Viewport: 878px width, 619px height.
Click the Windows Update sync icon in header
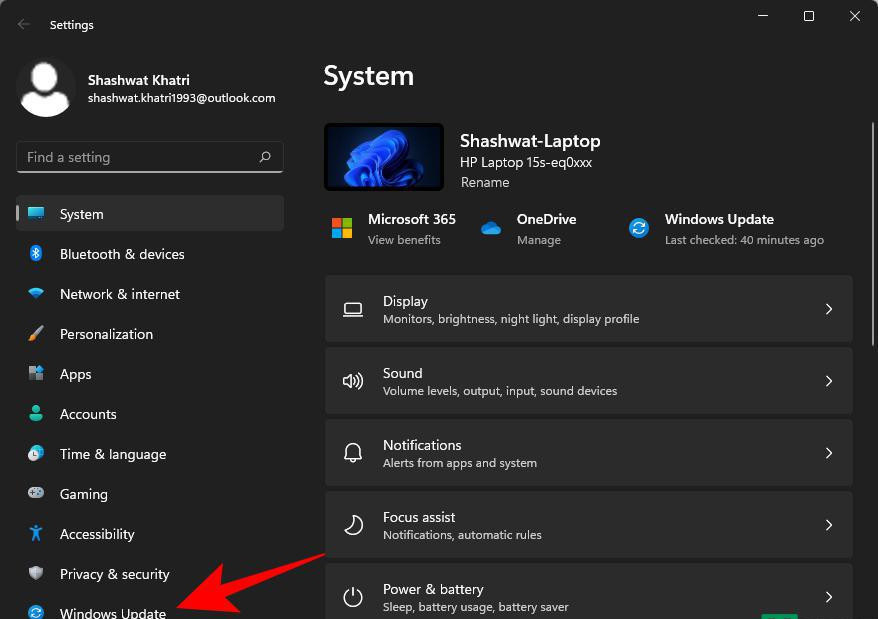639,229
